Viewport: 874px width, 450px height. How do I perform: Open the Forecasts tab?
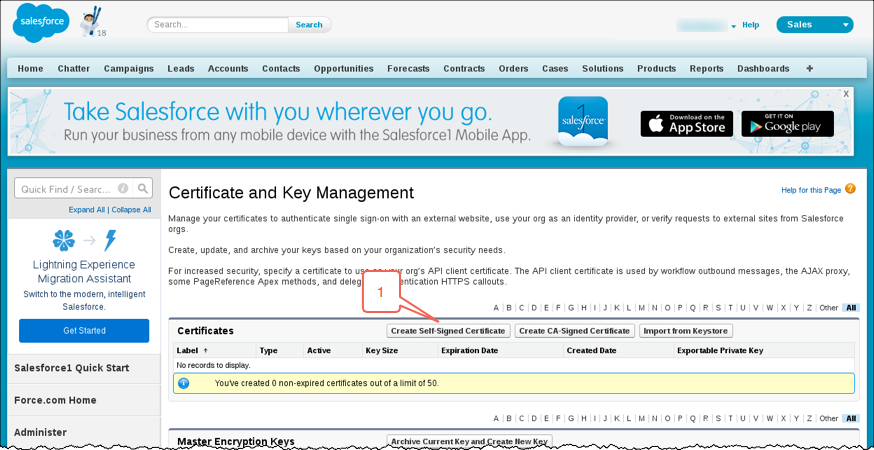[409, 69]
